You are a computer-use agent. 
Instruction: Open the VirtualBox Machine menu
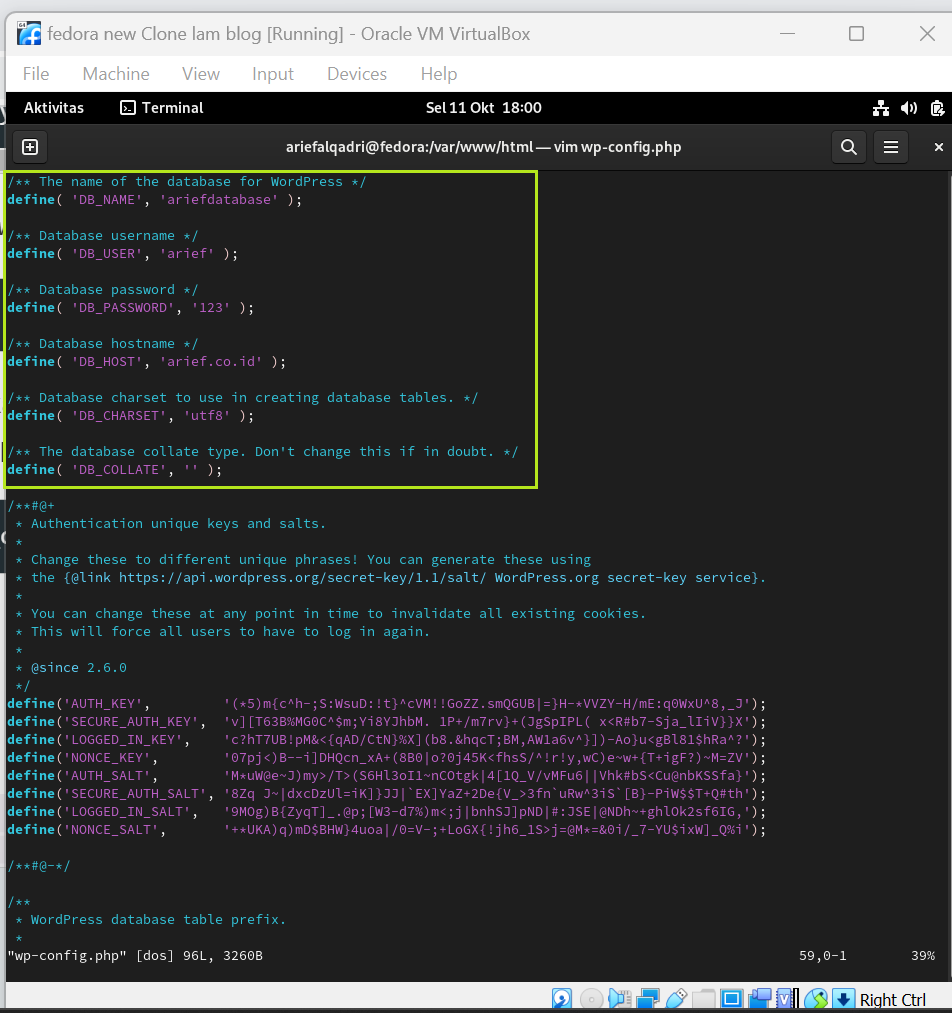click(116, 74)
